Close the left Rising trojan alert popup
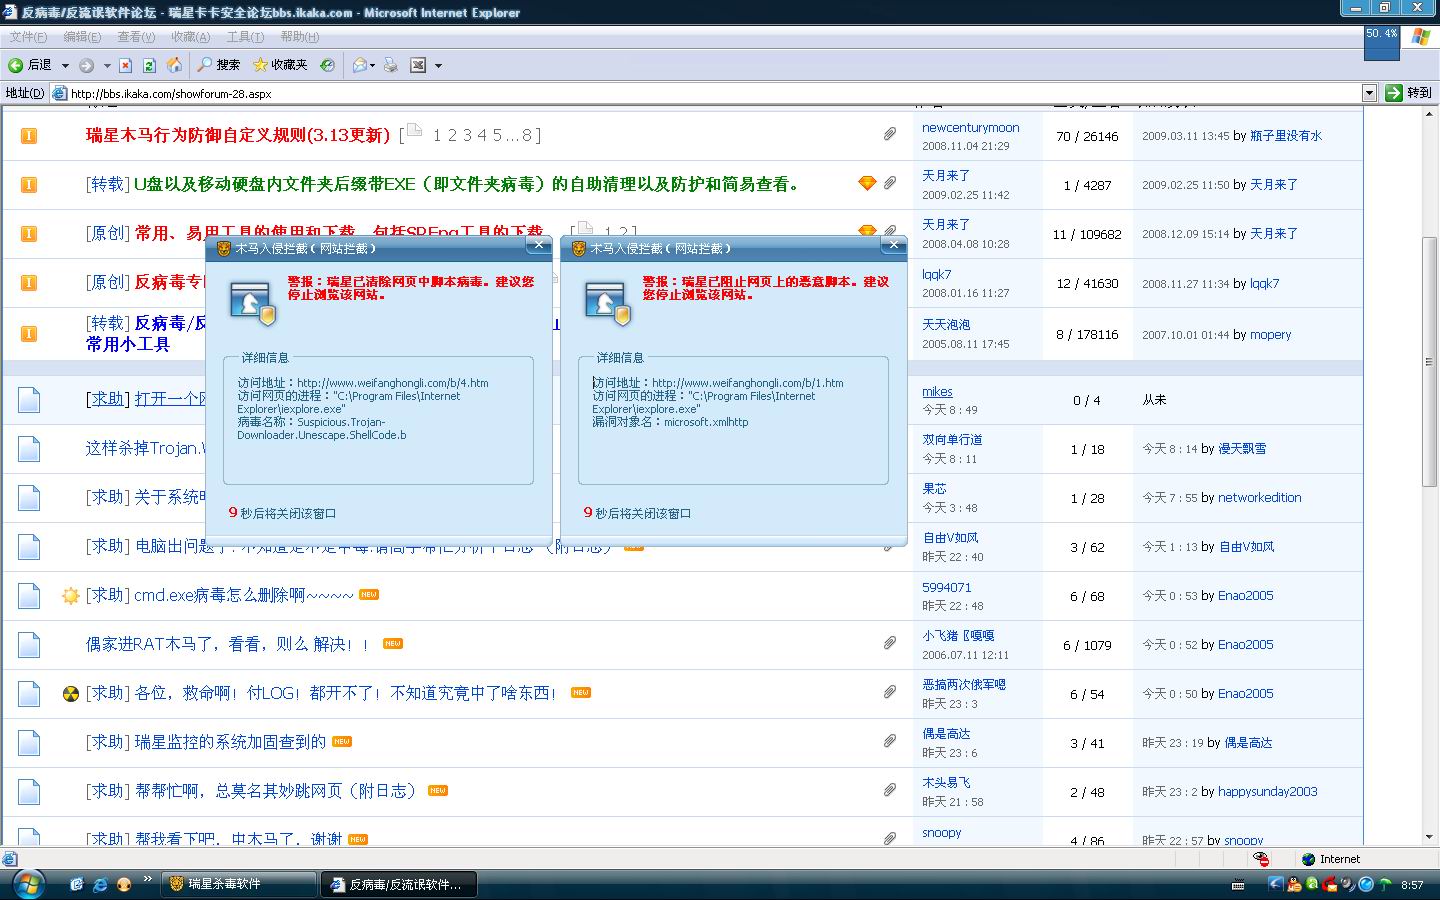Viewport: 1440px width, 900px height. 538,245
